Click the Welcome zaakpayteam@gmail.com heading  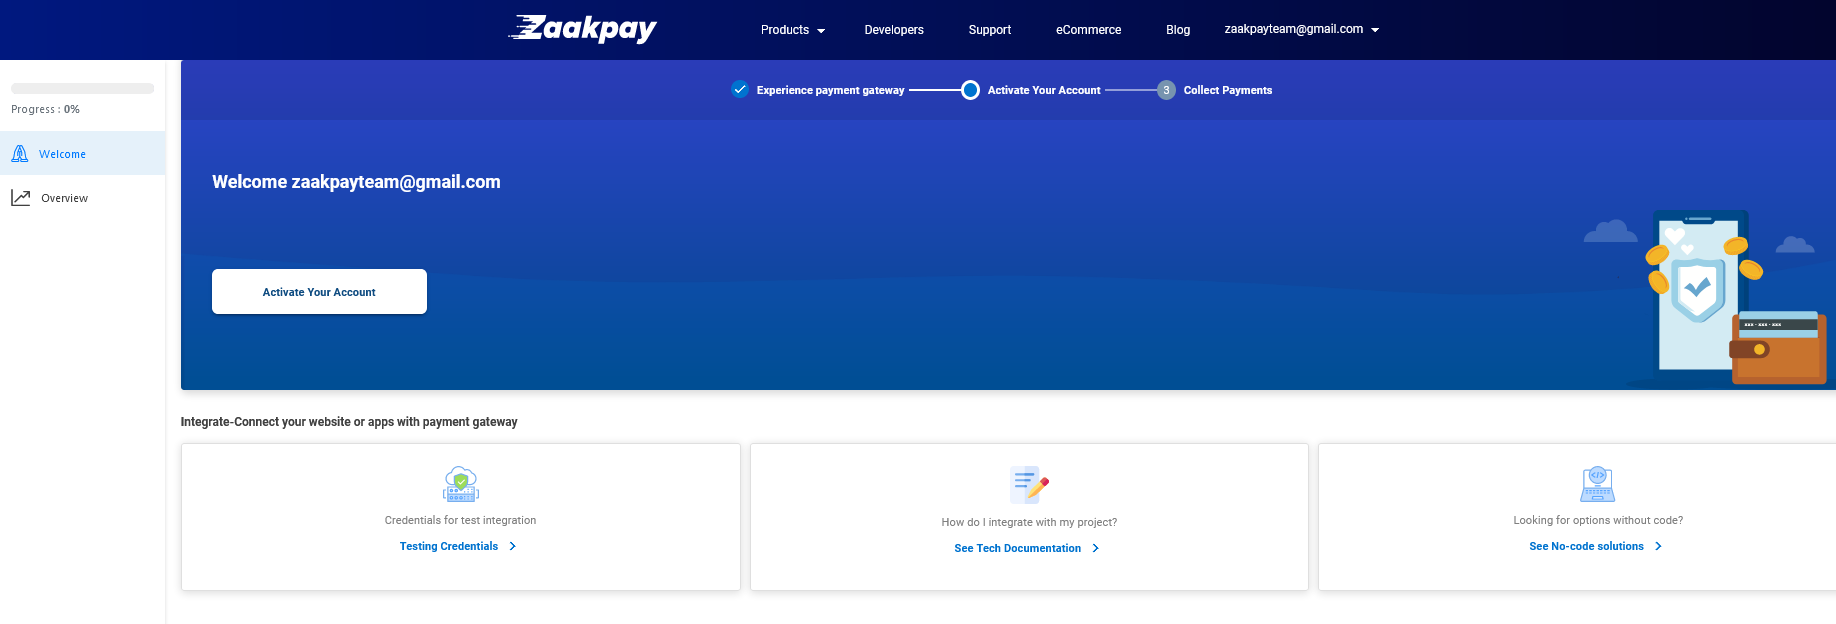coord(356,182)
